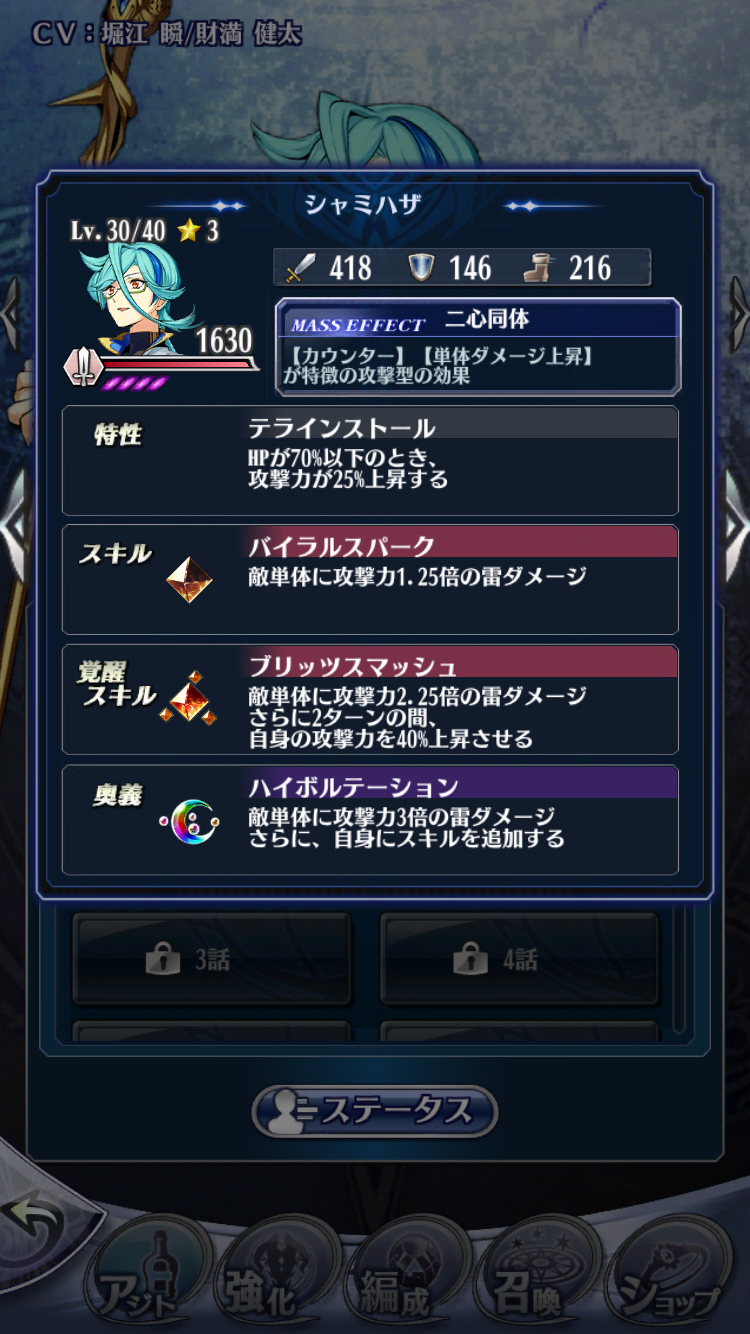
Task: Tap the sword attack stat 418
Action: pyautogui.click(x=329, y=268)
